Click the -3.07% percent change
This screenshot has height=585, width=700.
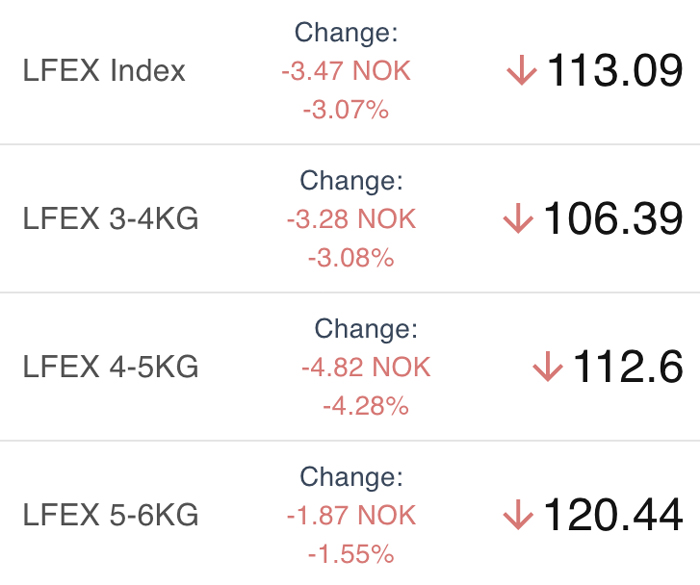coord(346,110)
